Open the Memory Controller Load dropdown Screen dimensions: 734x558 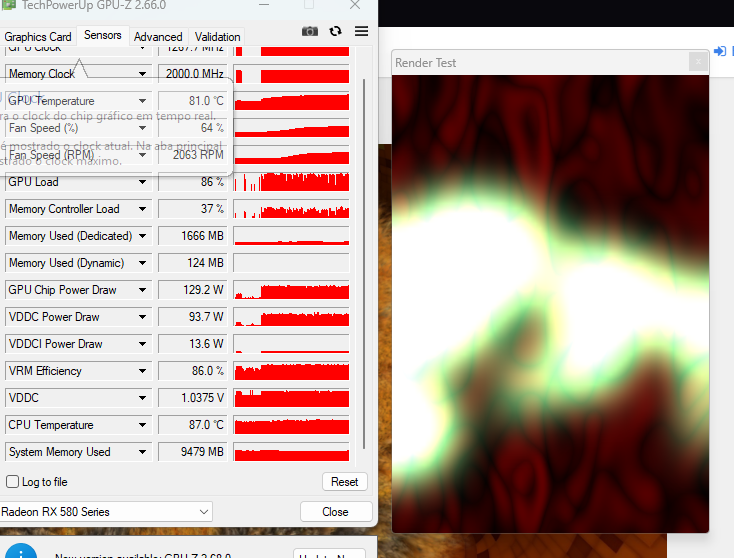(x=142, y=209)
